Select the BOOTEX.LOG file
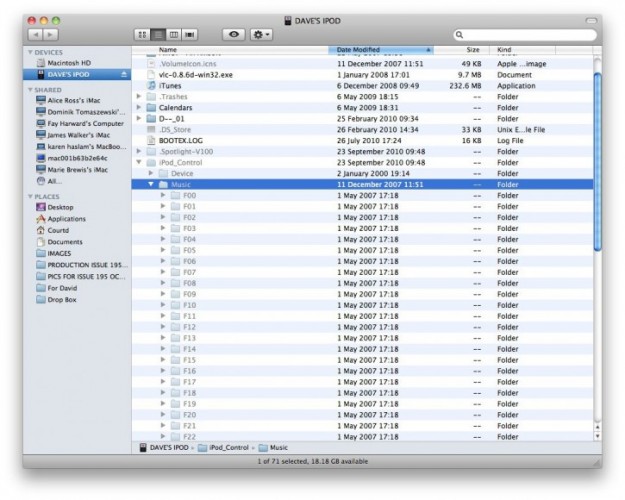 click(x=362, y=141)
